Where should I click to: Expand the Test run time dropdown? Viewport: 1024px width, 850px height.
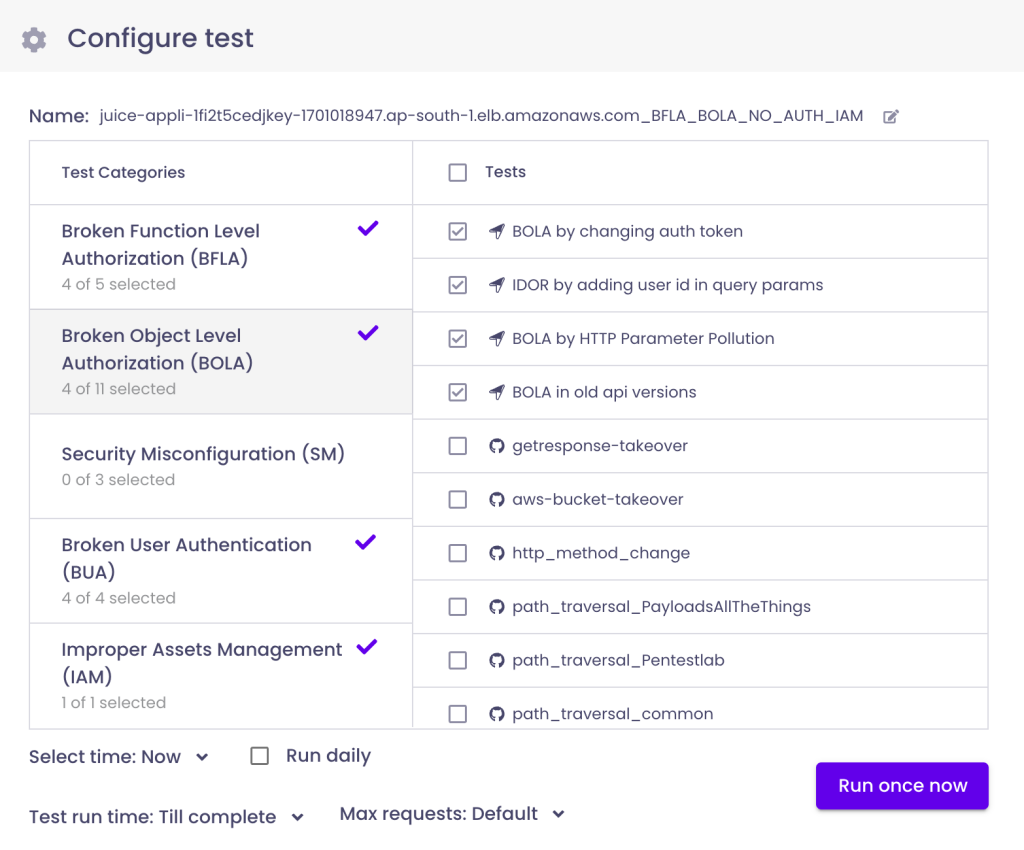(166, 817)
